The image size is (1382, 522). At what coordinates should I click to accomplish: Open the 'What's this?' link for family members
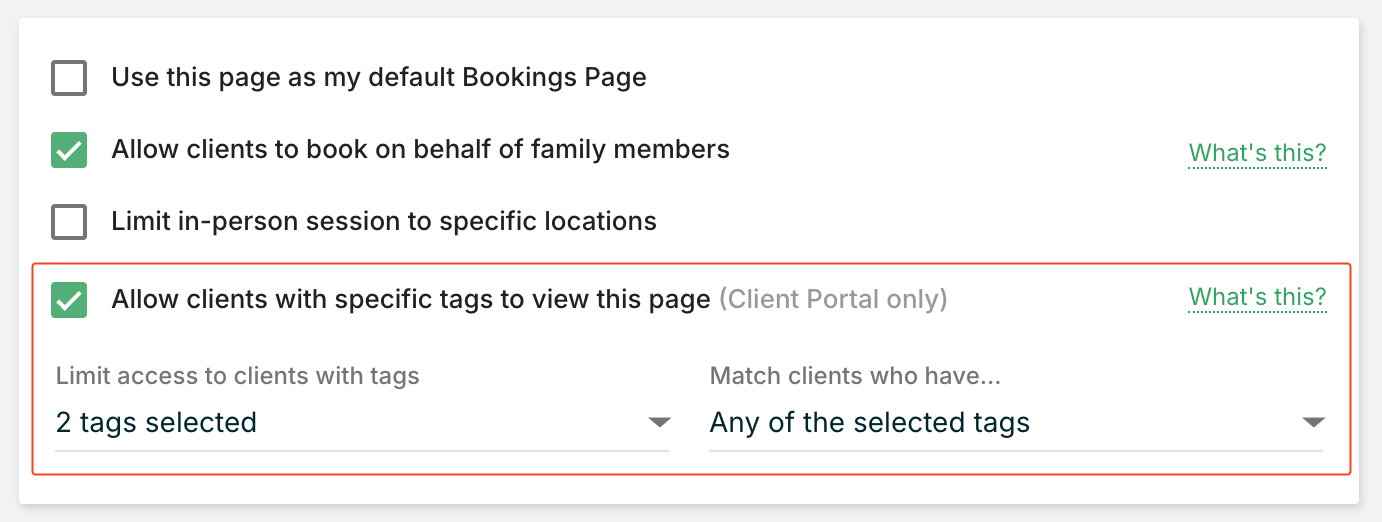point(1257,153)
